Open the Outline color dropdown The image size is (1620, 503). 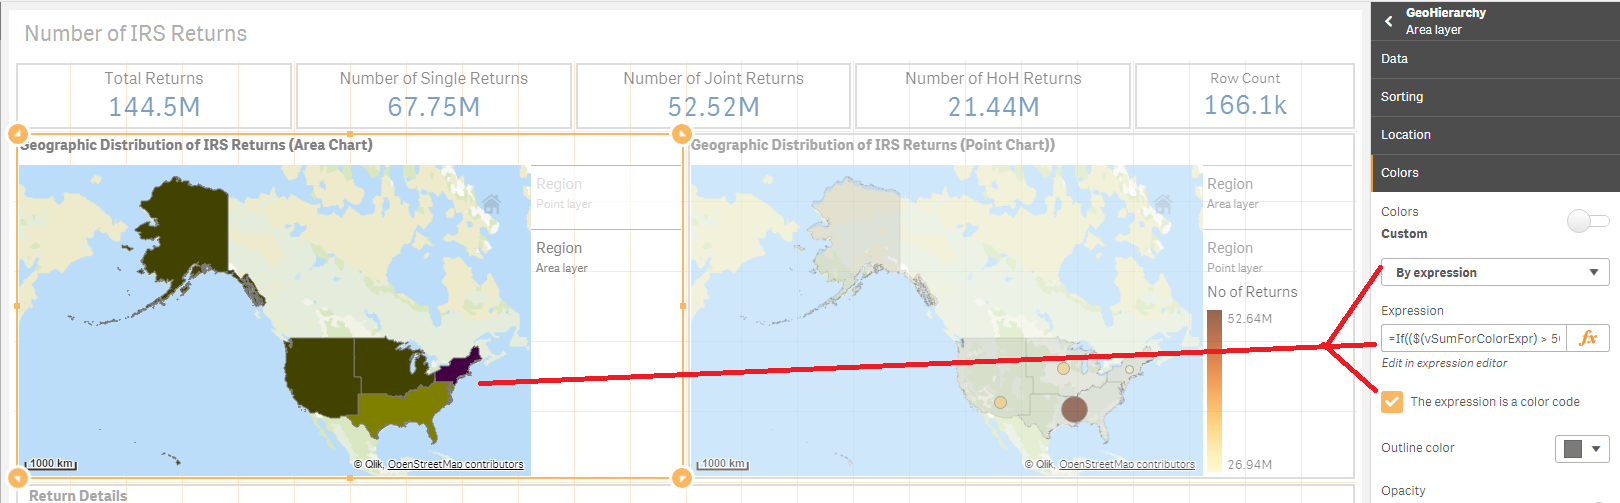pyautogui.click(x=1581, y=449)
